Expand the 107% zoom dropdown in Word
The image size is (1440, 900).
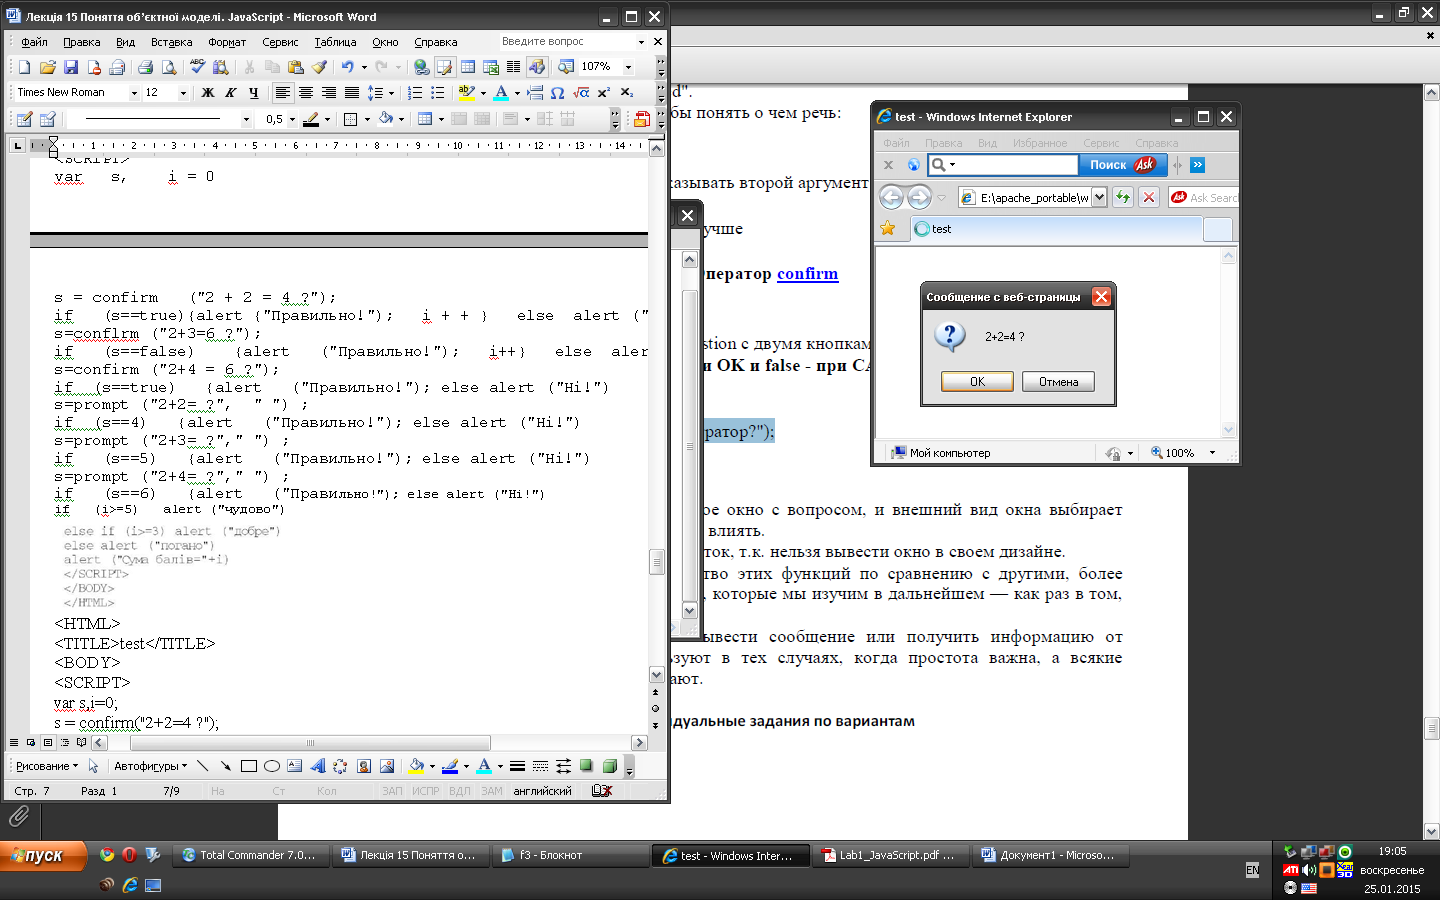628,67
